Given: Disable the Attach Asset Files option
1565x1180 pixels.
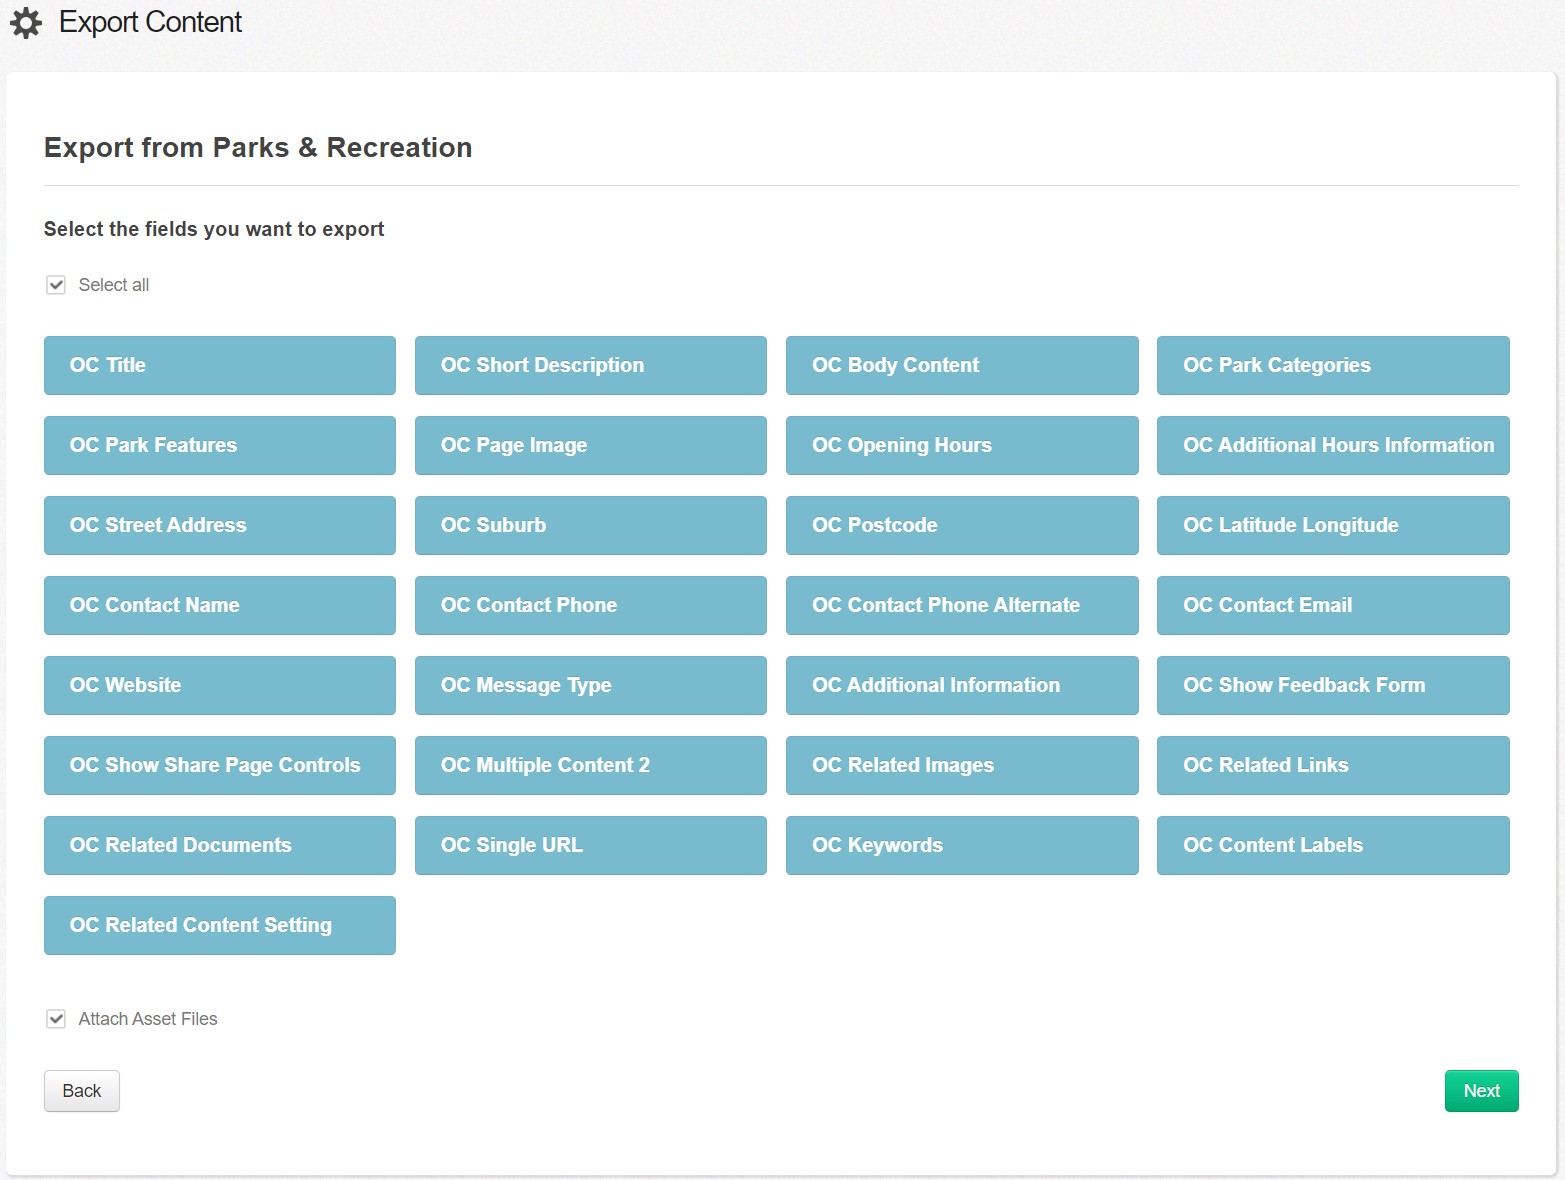Looking at the screenshot, I should [56, 1018].
